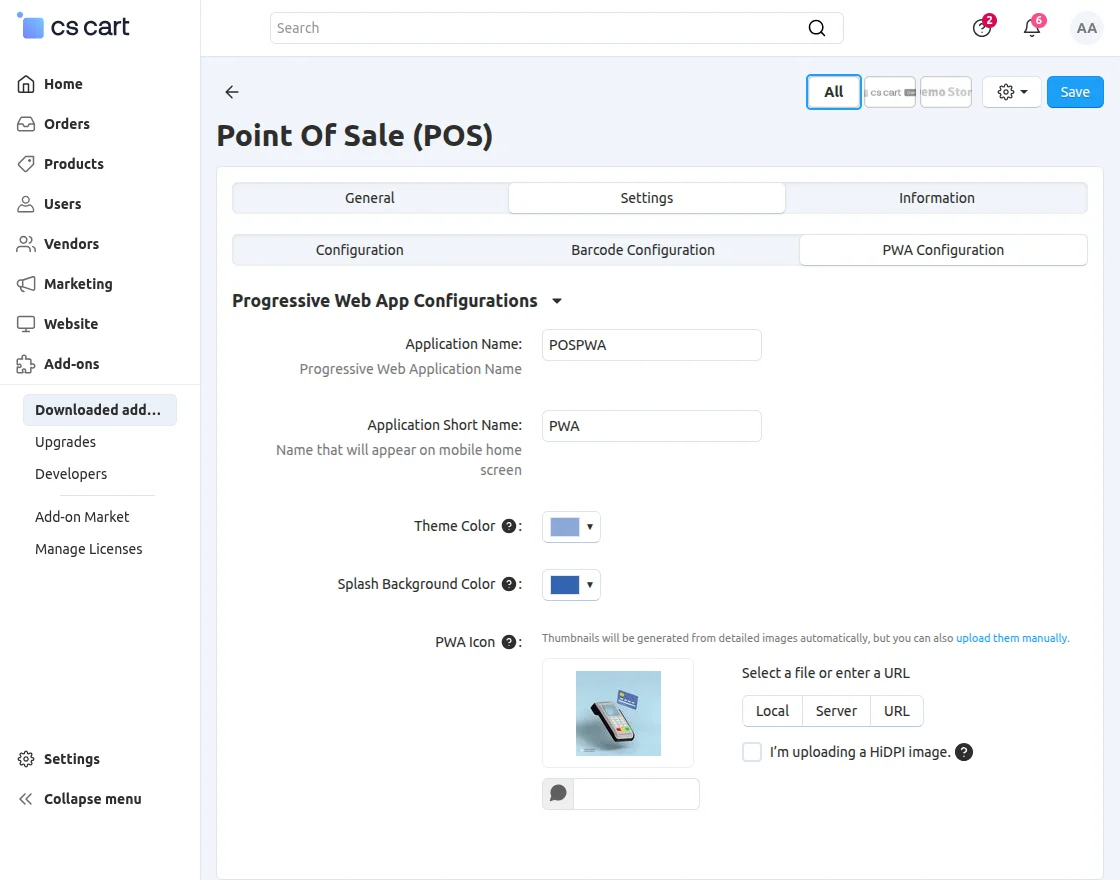Click the Users person icon
Image resolution: width=1120 pixels, height=880 pixels.
pos(26,204)
